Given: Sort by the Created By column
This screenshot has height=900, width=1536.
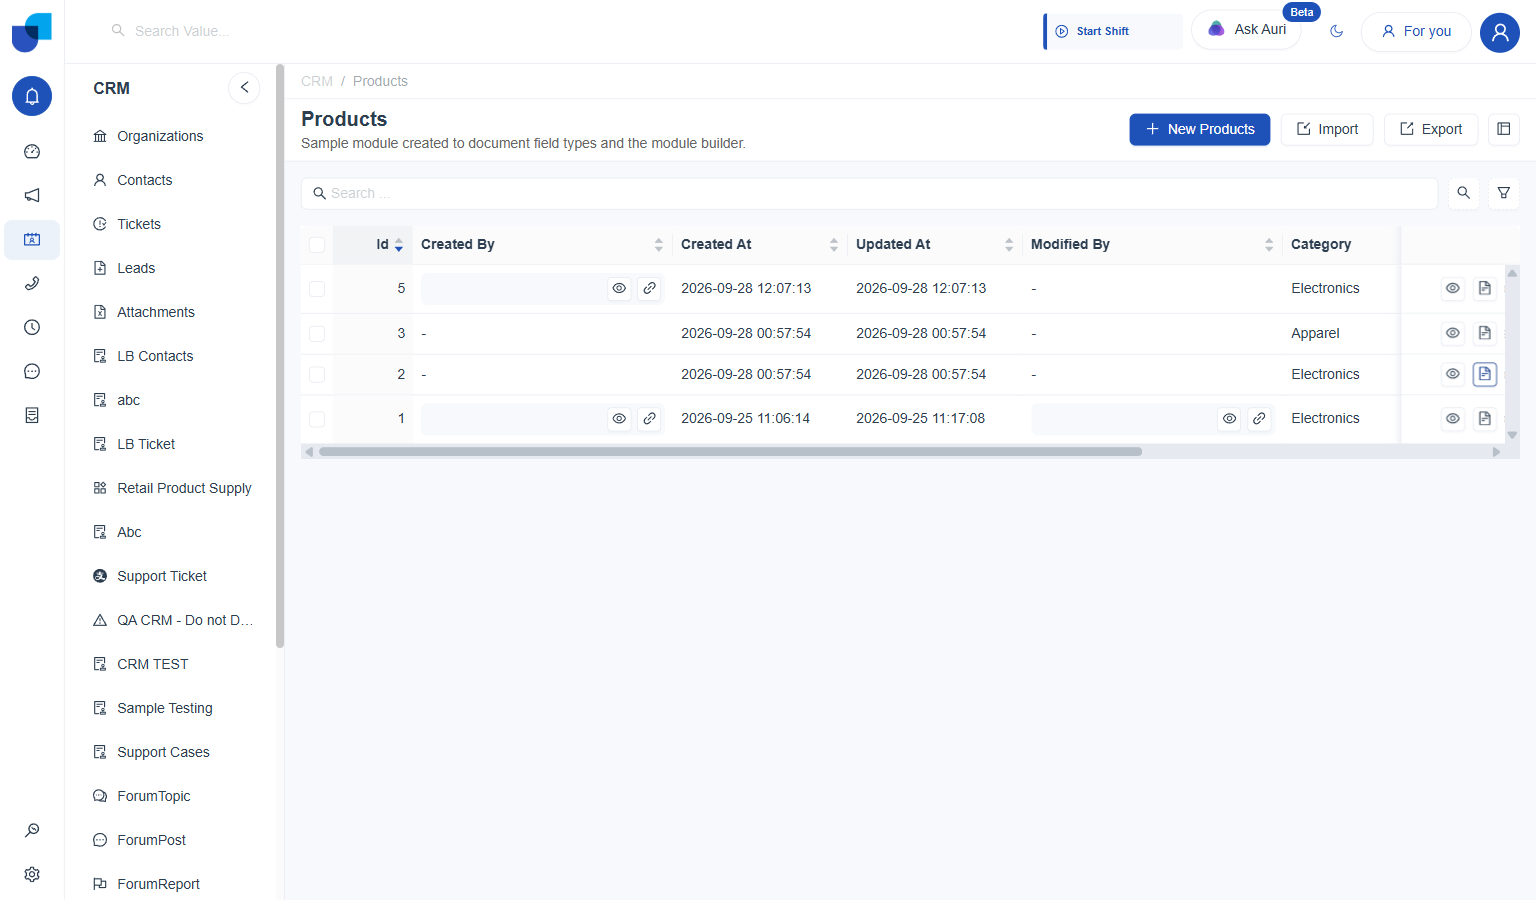Looking at the screenshot, I should pyautogui.click(x=659, y=245).
